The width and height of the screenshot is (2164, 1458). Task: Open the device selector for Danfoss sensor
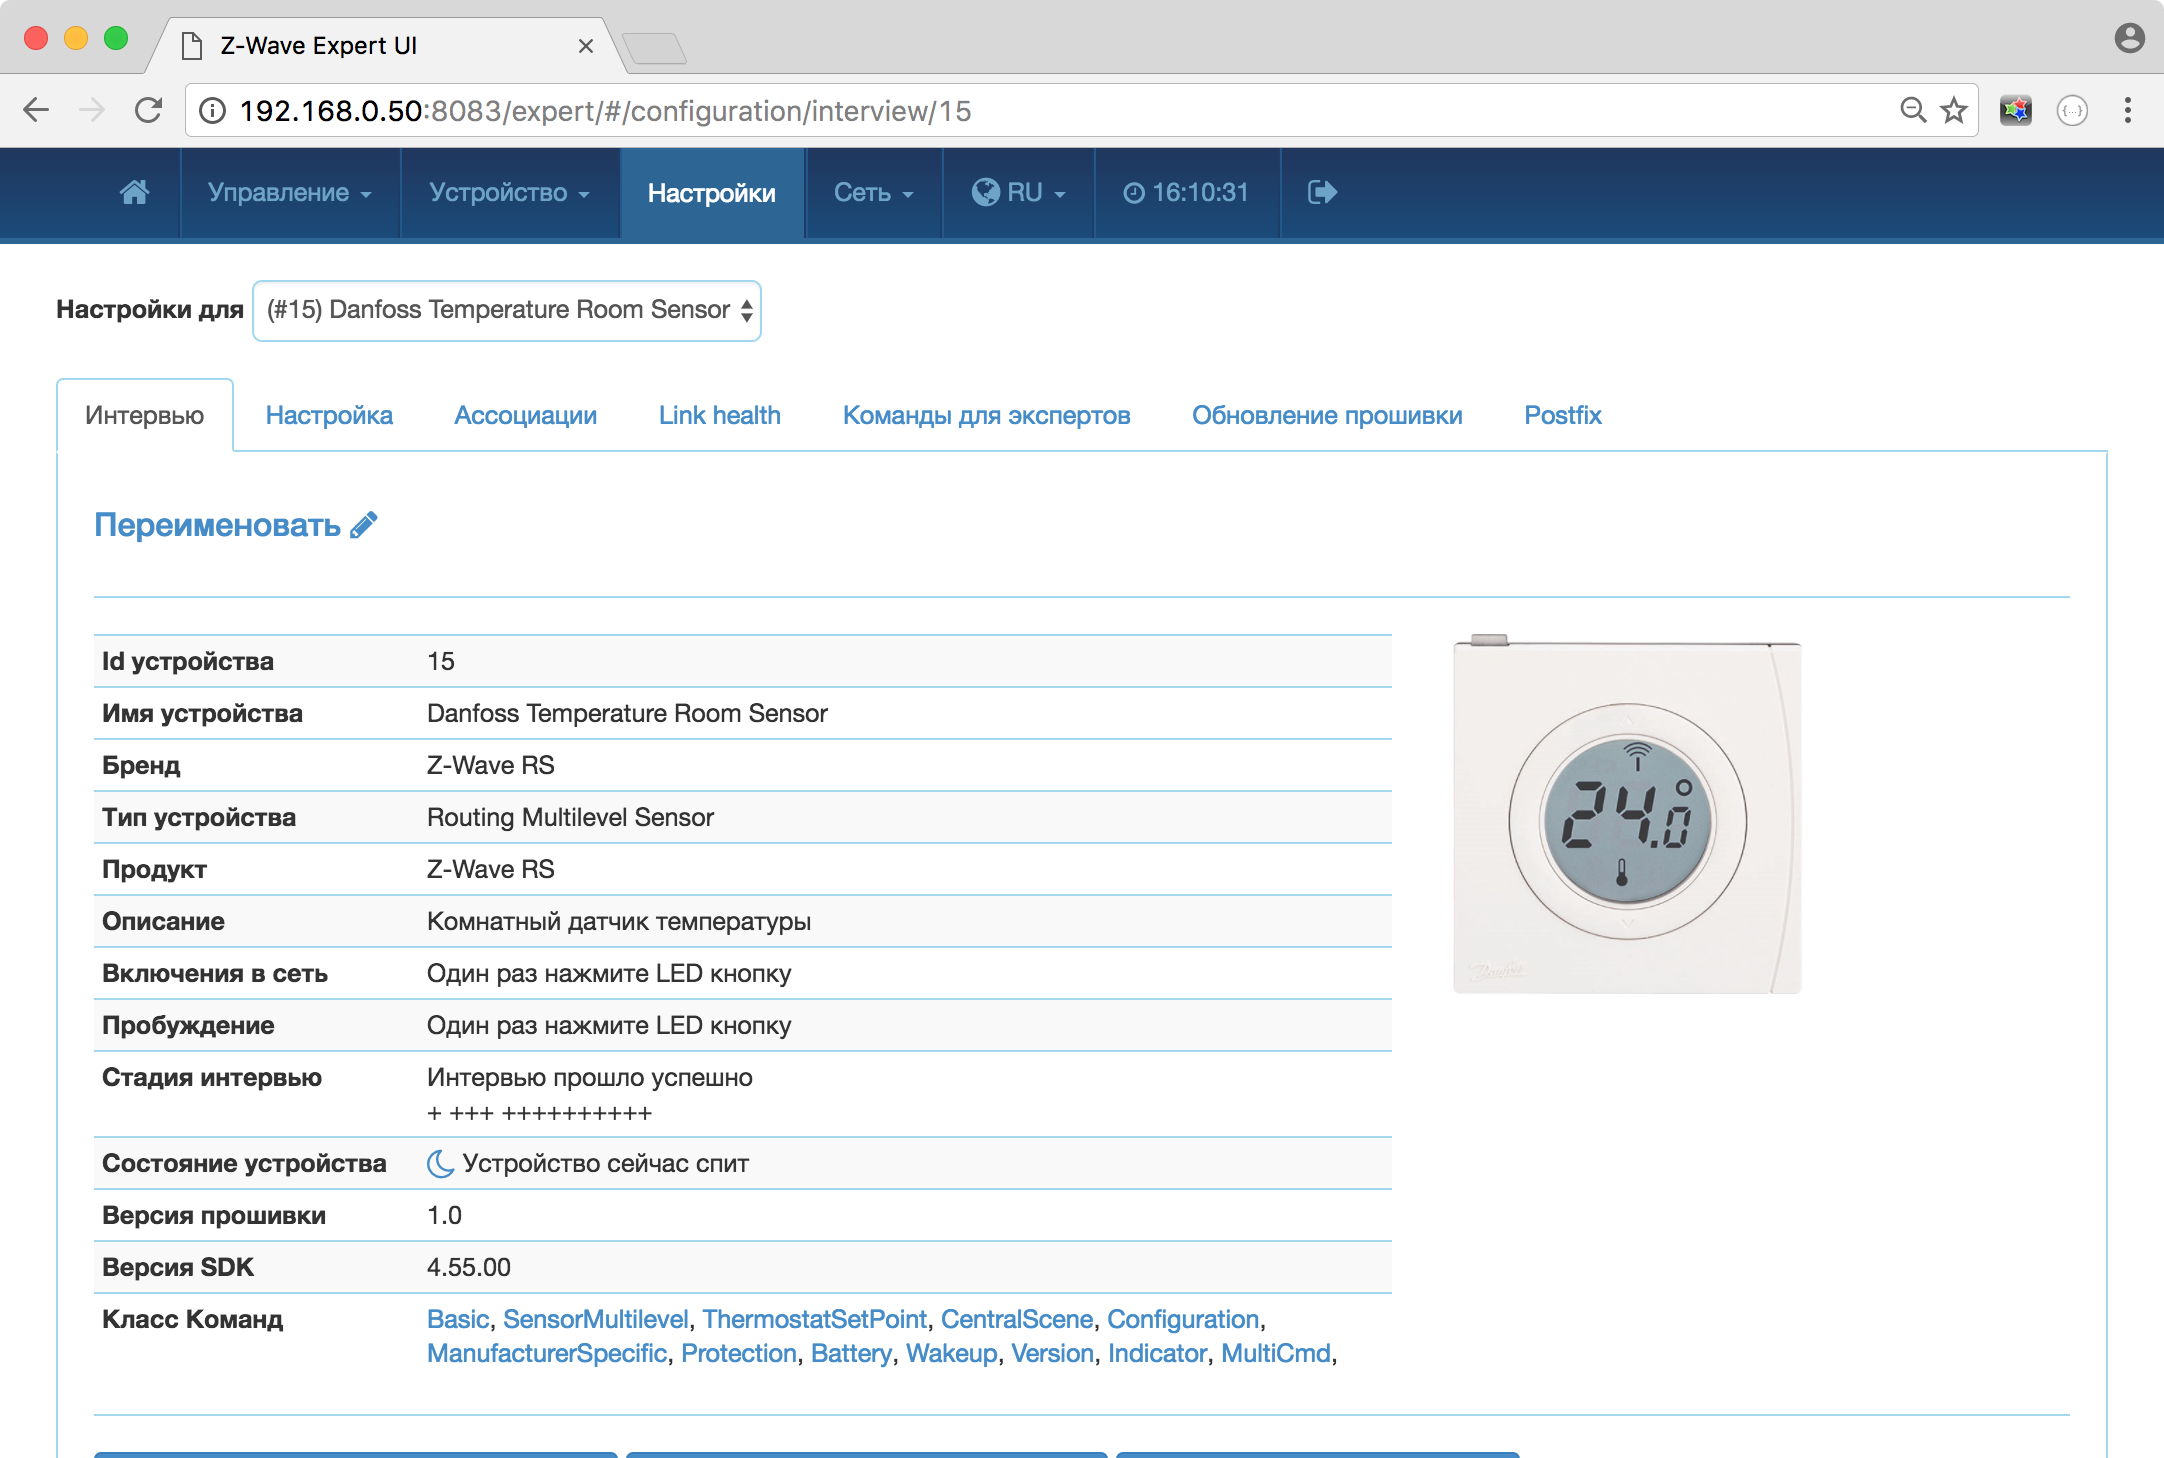(507, 311)
